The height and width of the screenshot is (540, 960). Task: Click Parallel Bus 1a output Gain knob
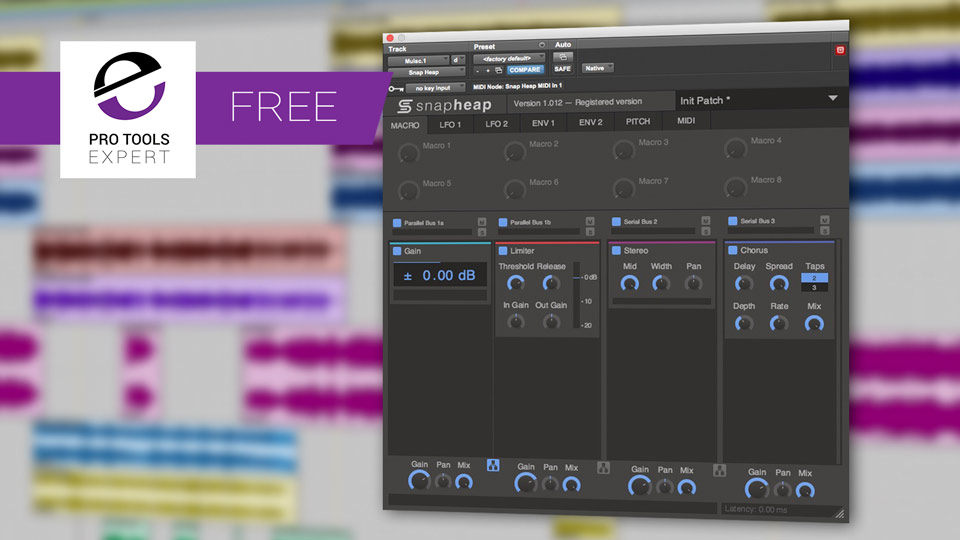[419, 481]
